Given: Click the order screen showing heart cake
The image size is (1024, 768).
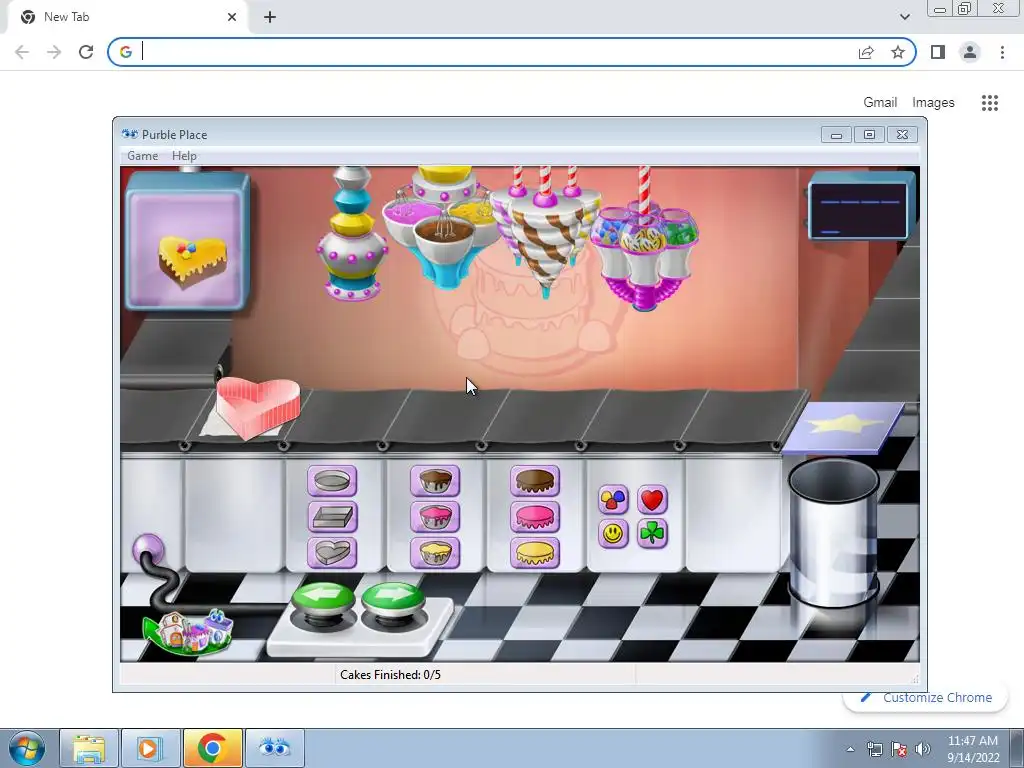Looking at the screenshot, I should (x=188, y=242).
